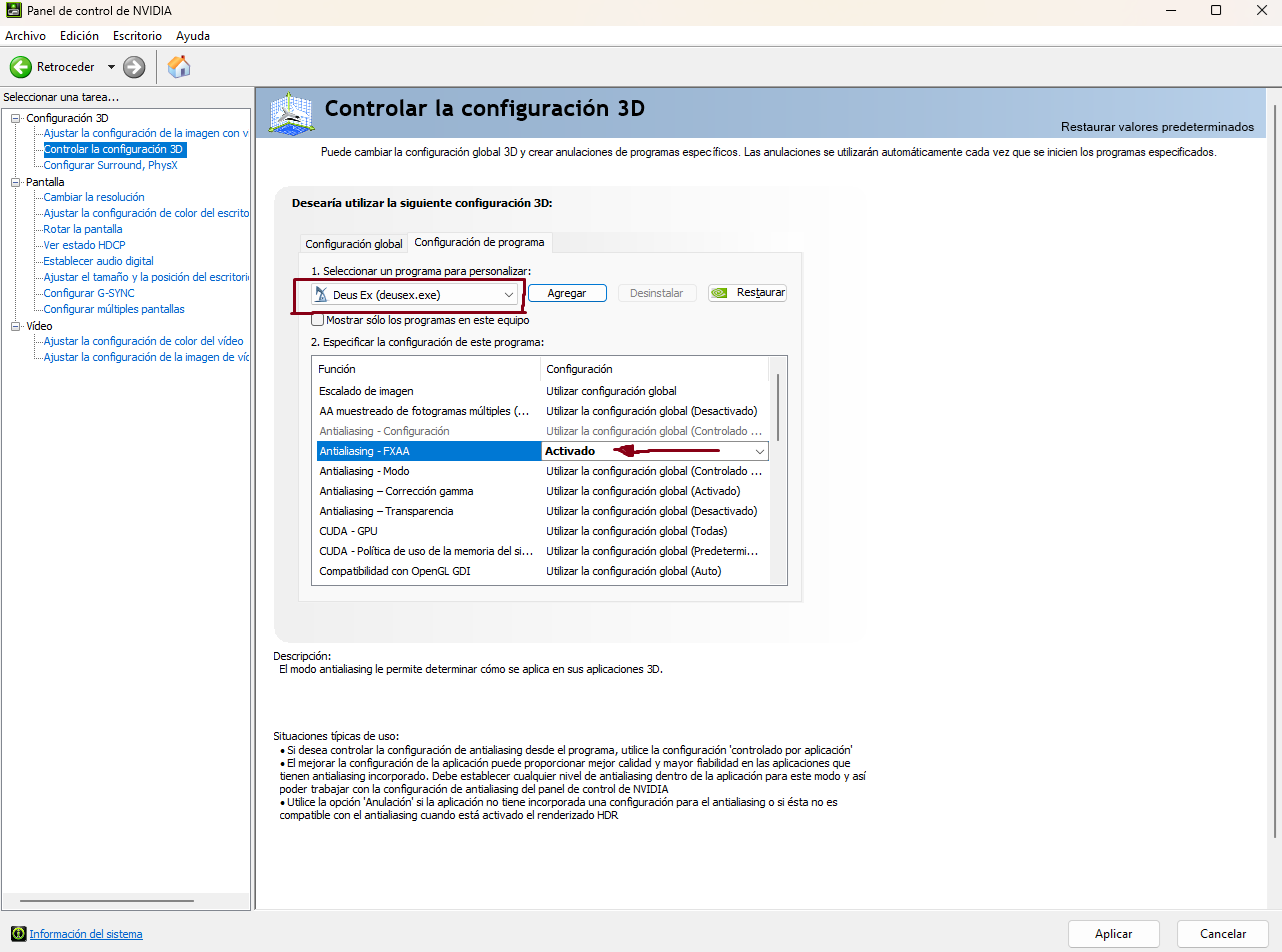Open the Información del sistema link
The image size is (1282, 952).
click(86, 934)
